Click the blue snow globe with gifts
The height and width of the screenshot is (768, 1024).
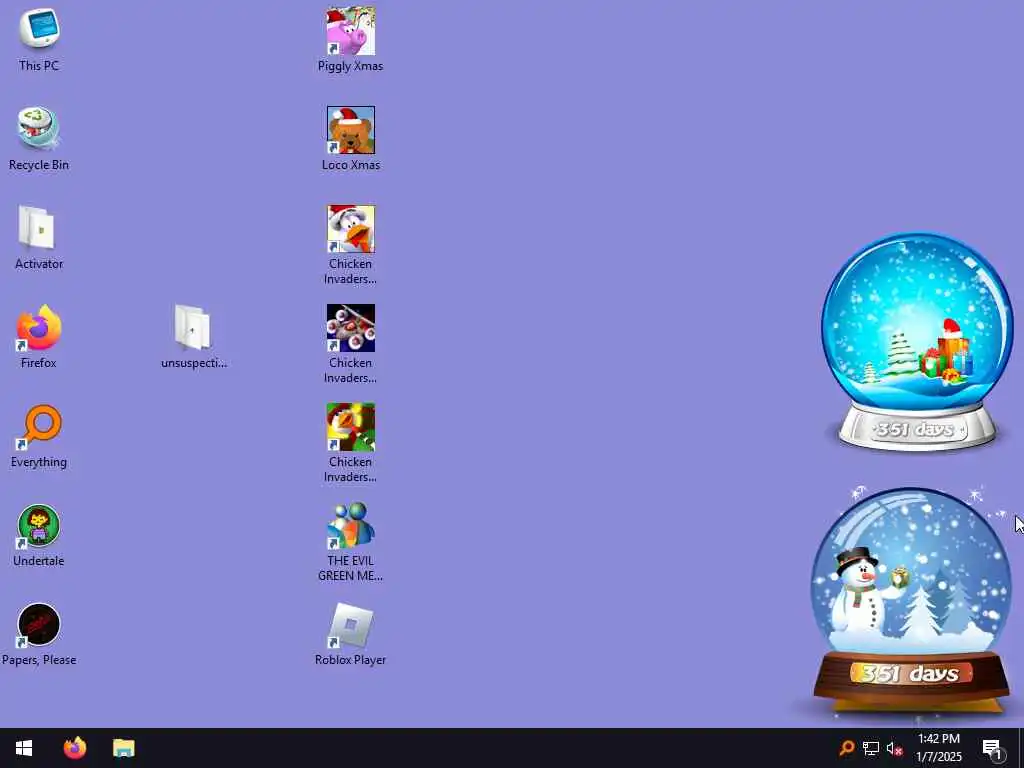pyautogui.click(x=916, y=341)
